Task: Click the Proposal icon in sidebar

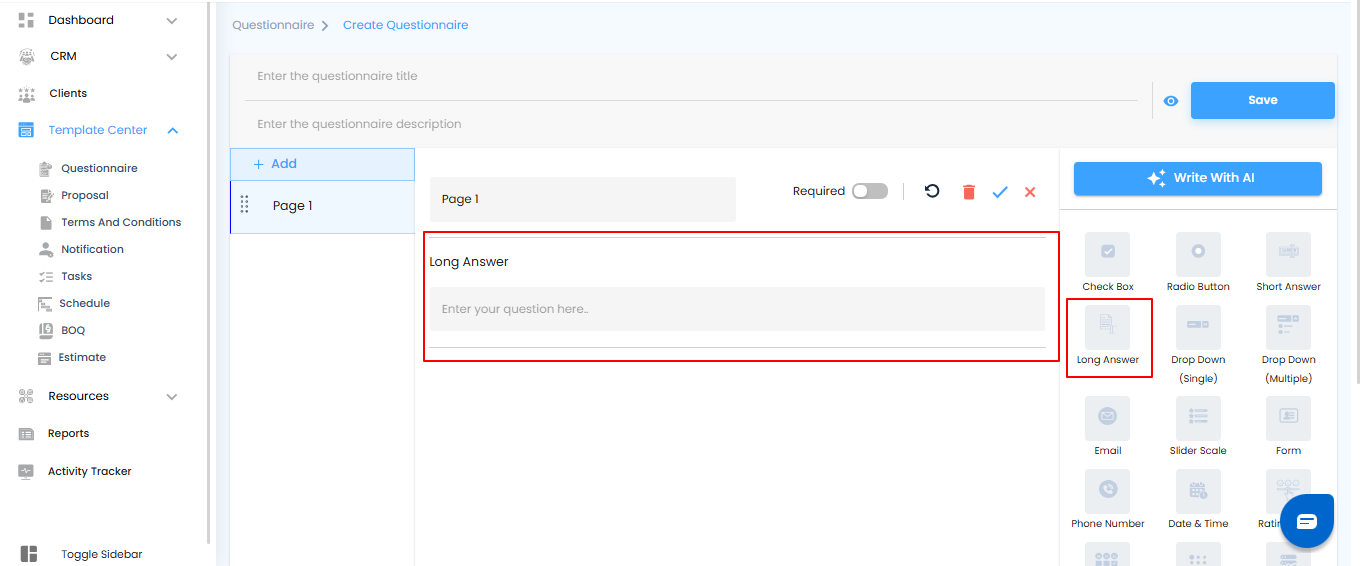Action: point(45,196)
